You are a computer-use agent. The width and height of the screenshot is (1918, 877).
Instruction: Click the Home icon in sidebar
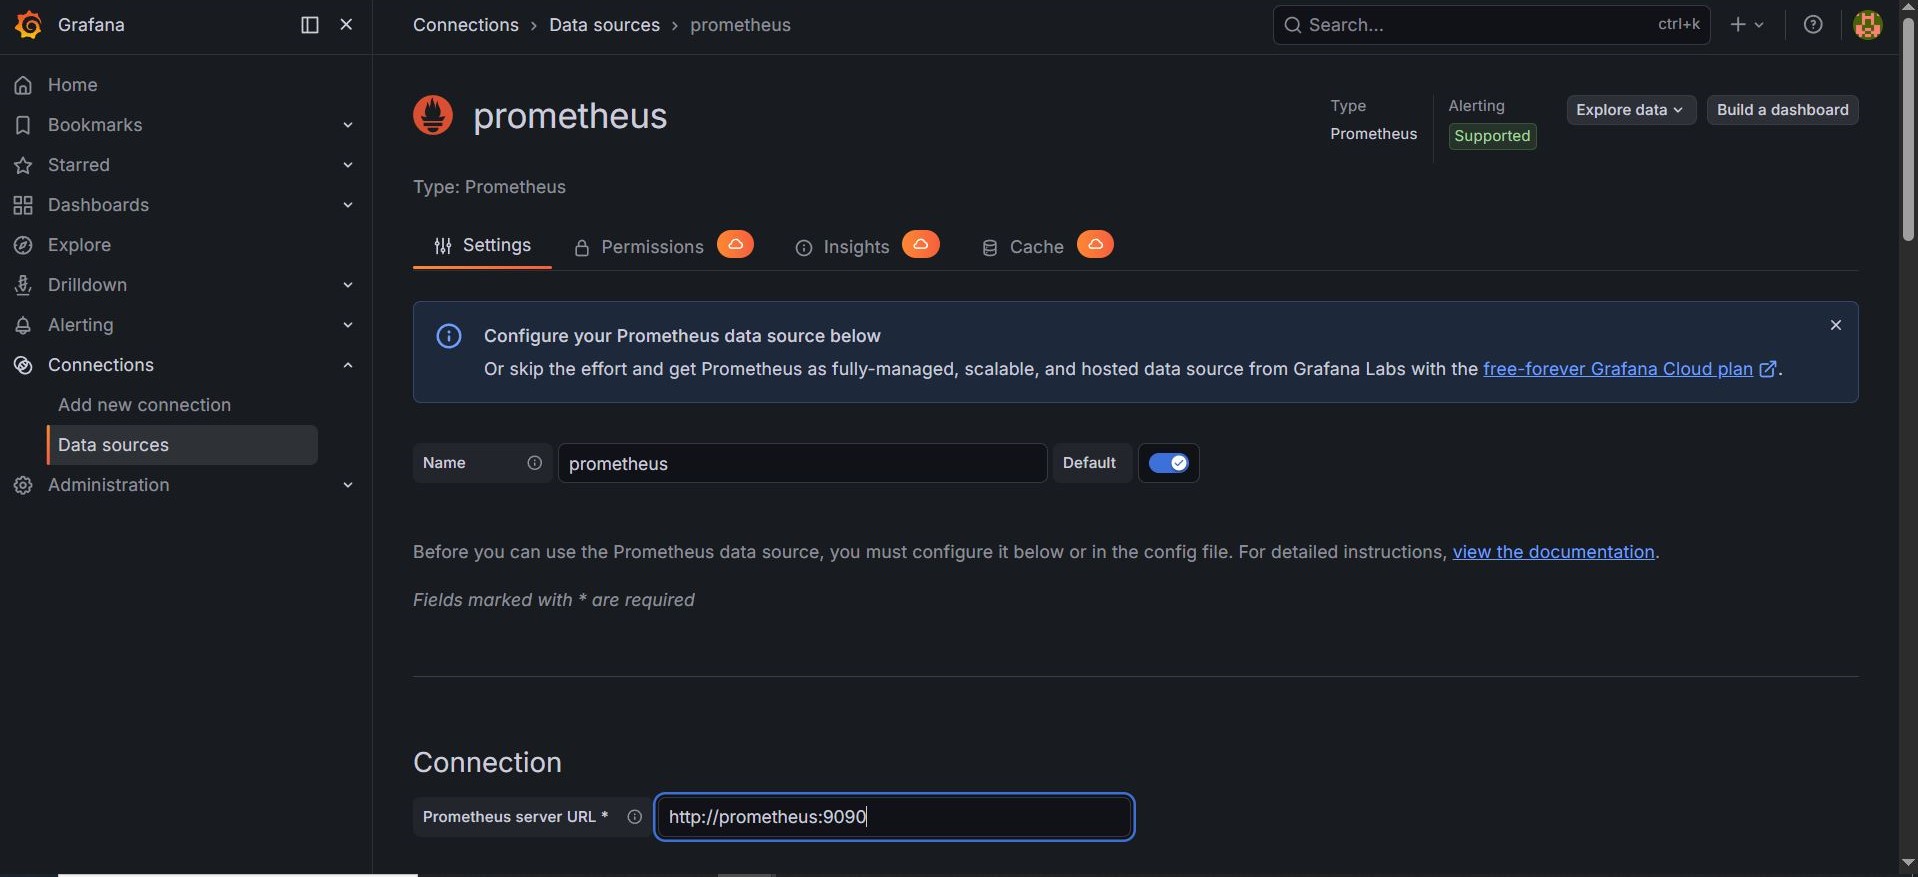(x=23, y=85)
